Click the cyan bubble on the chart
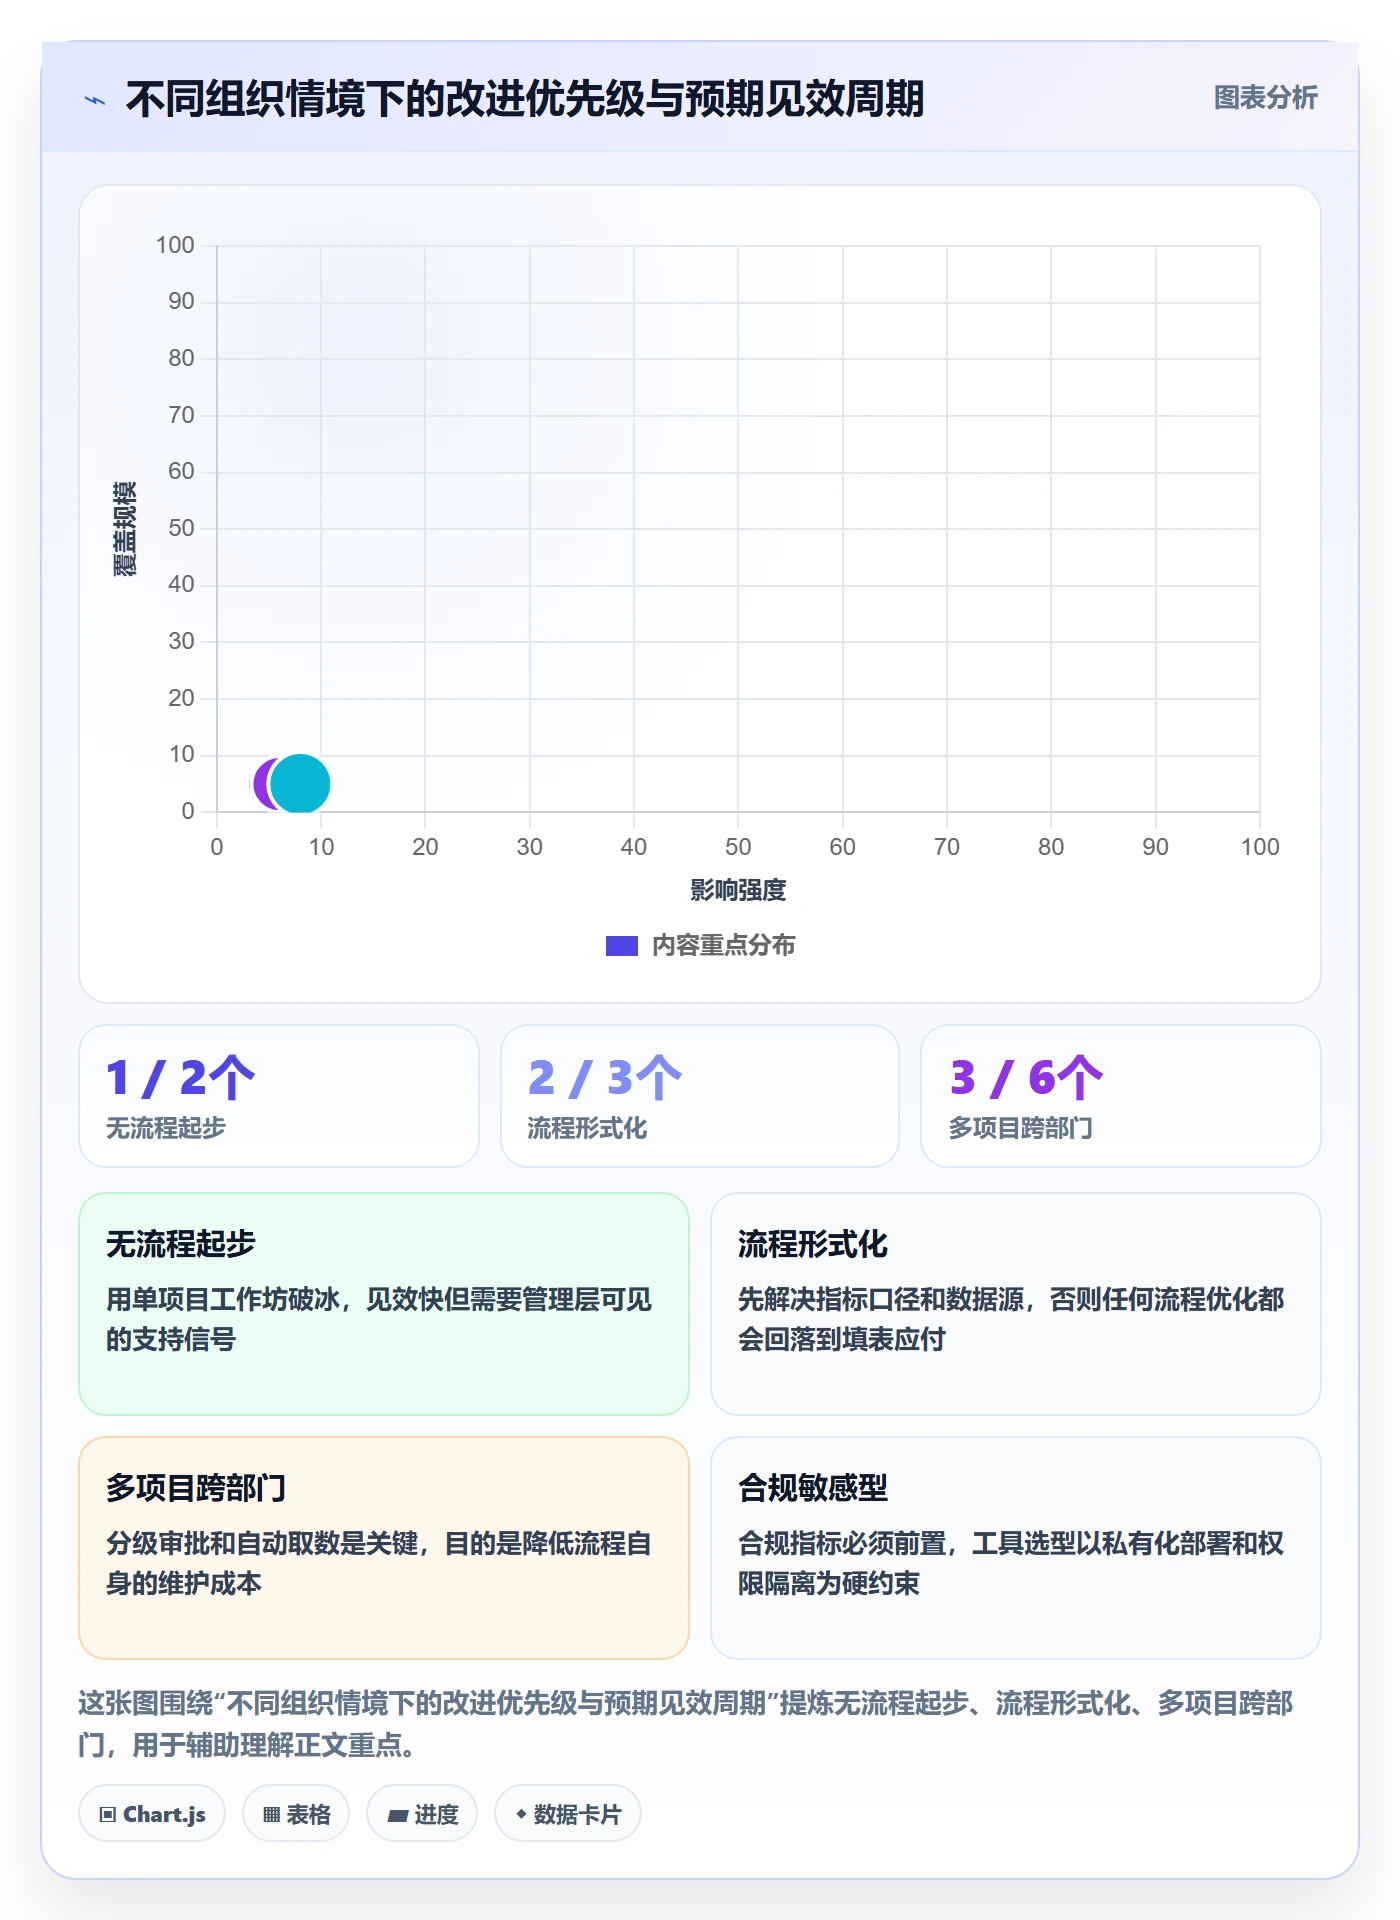Screen dimensions: 1400x1920 (300, 784)
